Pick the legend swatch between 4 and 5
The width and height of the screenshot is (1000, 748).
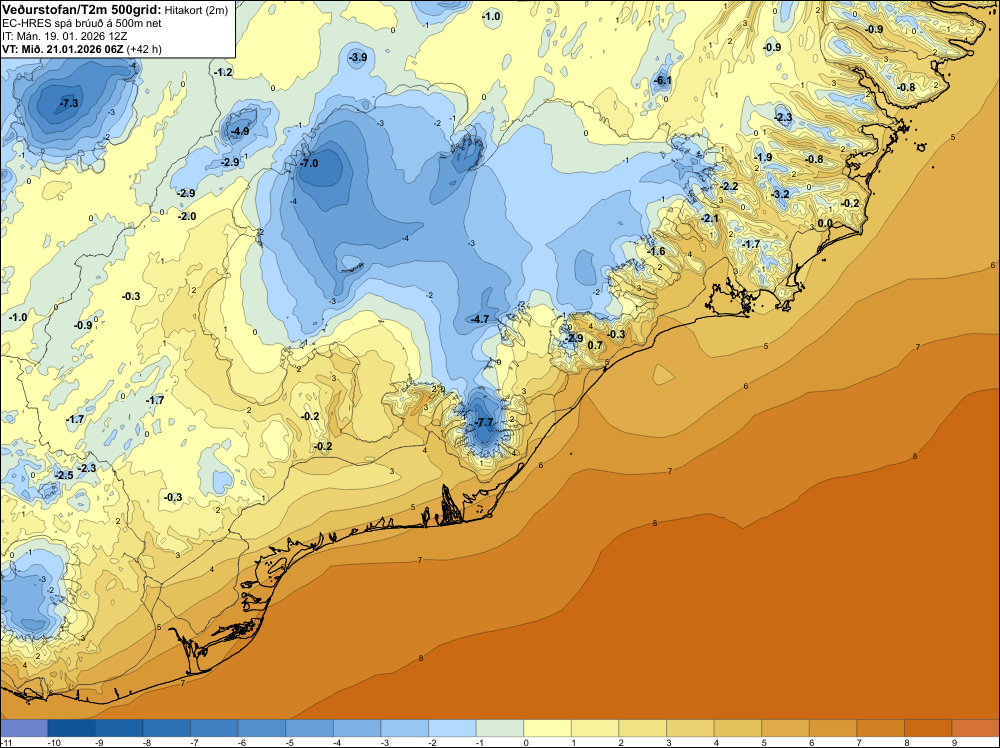pos(738,728)
